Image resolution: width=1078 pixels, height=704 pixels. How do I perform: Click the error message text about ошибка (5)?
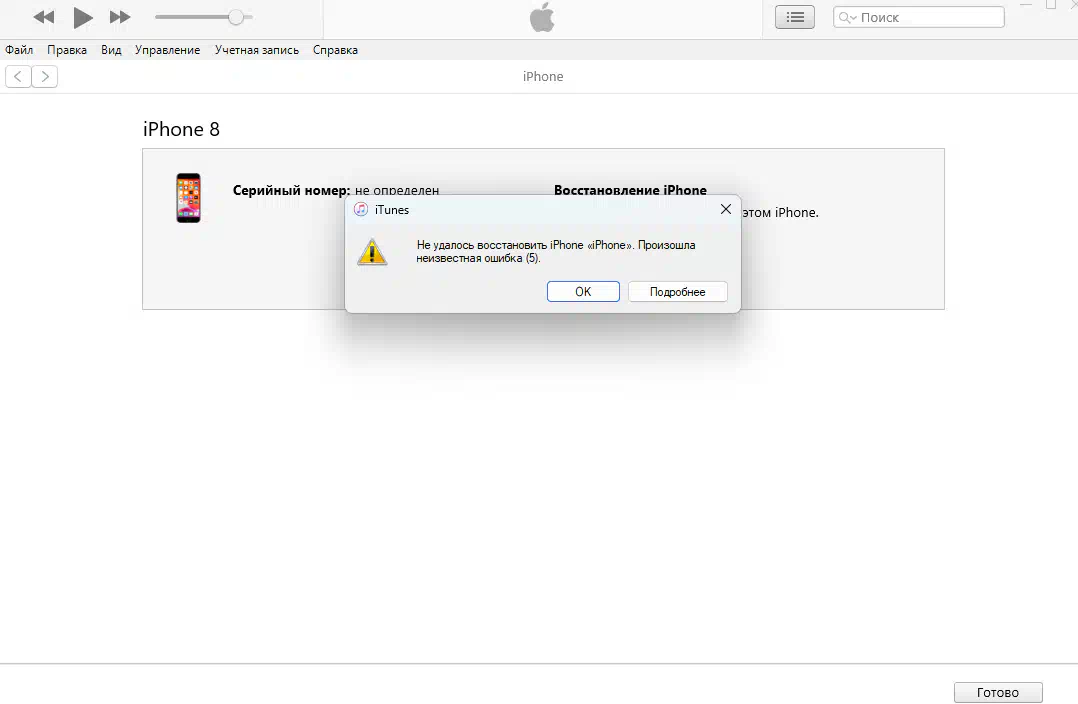coord(556,252)
